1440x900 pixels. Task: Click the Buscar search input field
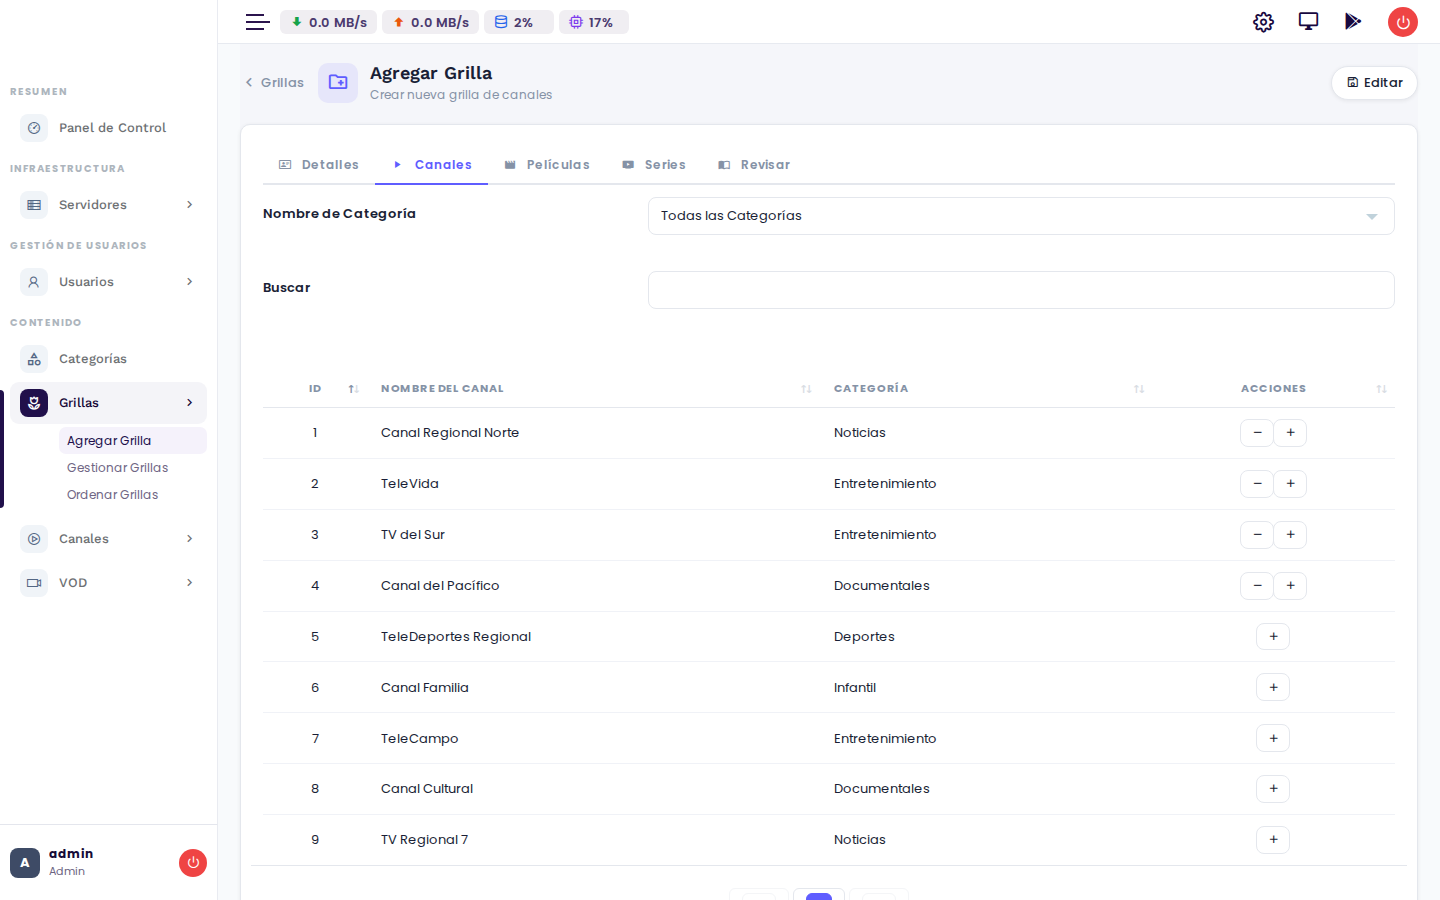1021,290
